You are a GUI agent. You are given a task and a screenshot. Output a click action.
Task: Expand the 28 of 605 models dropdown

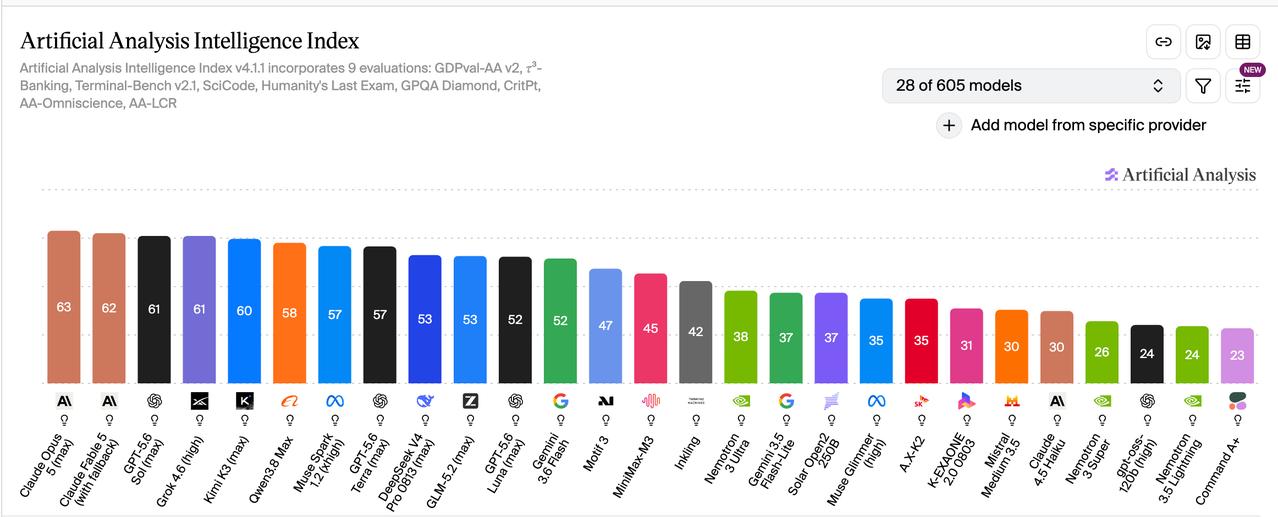coord(1031,86)
